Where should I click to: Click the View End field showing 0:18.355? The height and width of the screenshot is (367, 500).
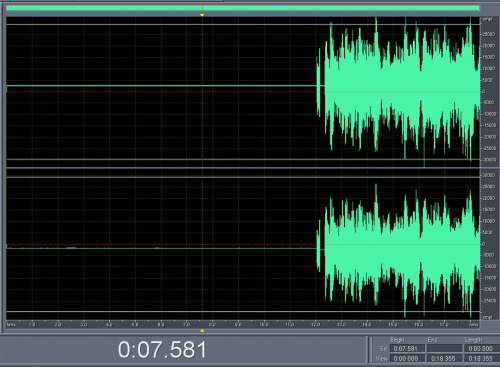tap(445, 359)
